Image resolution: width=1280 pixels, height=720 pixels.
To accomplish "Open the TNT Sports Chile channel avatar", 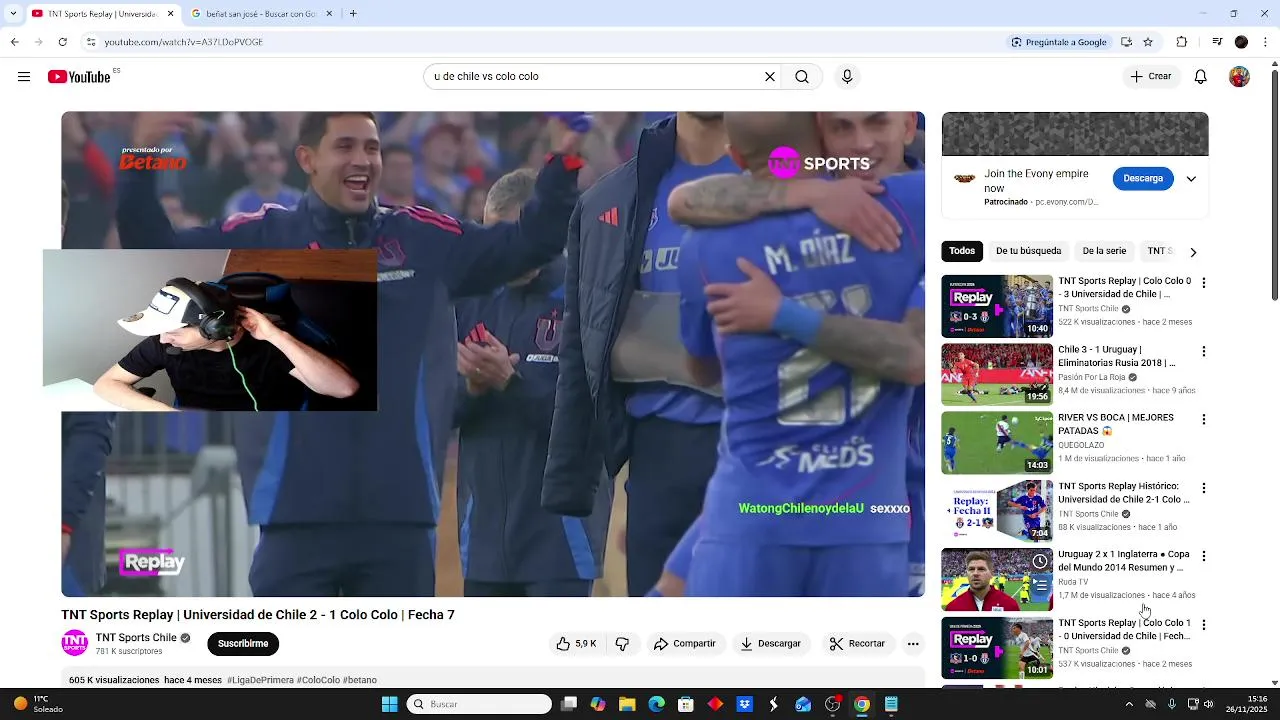I will [x=75, y=643].
